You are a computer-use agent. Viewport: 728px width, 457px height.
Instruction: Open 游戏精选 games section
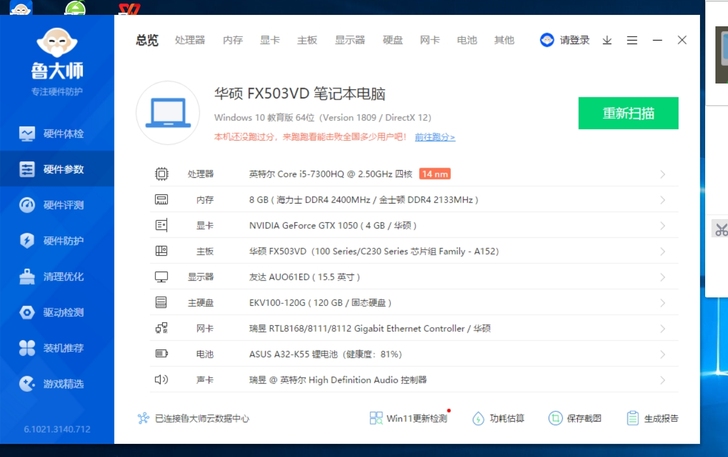[x=57, y=384]
